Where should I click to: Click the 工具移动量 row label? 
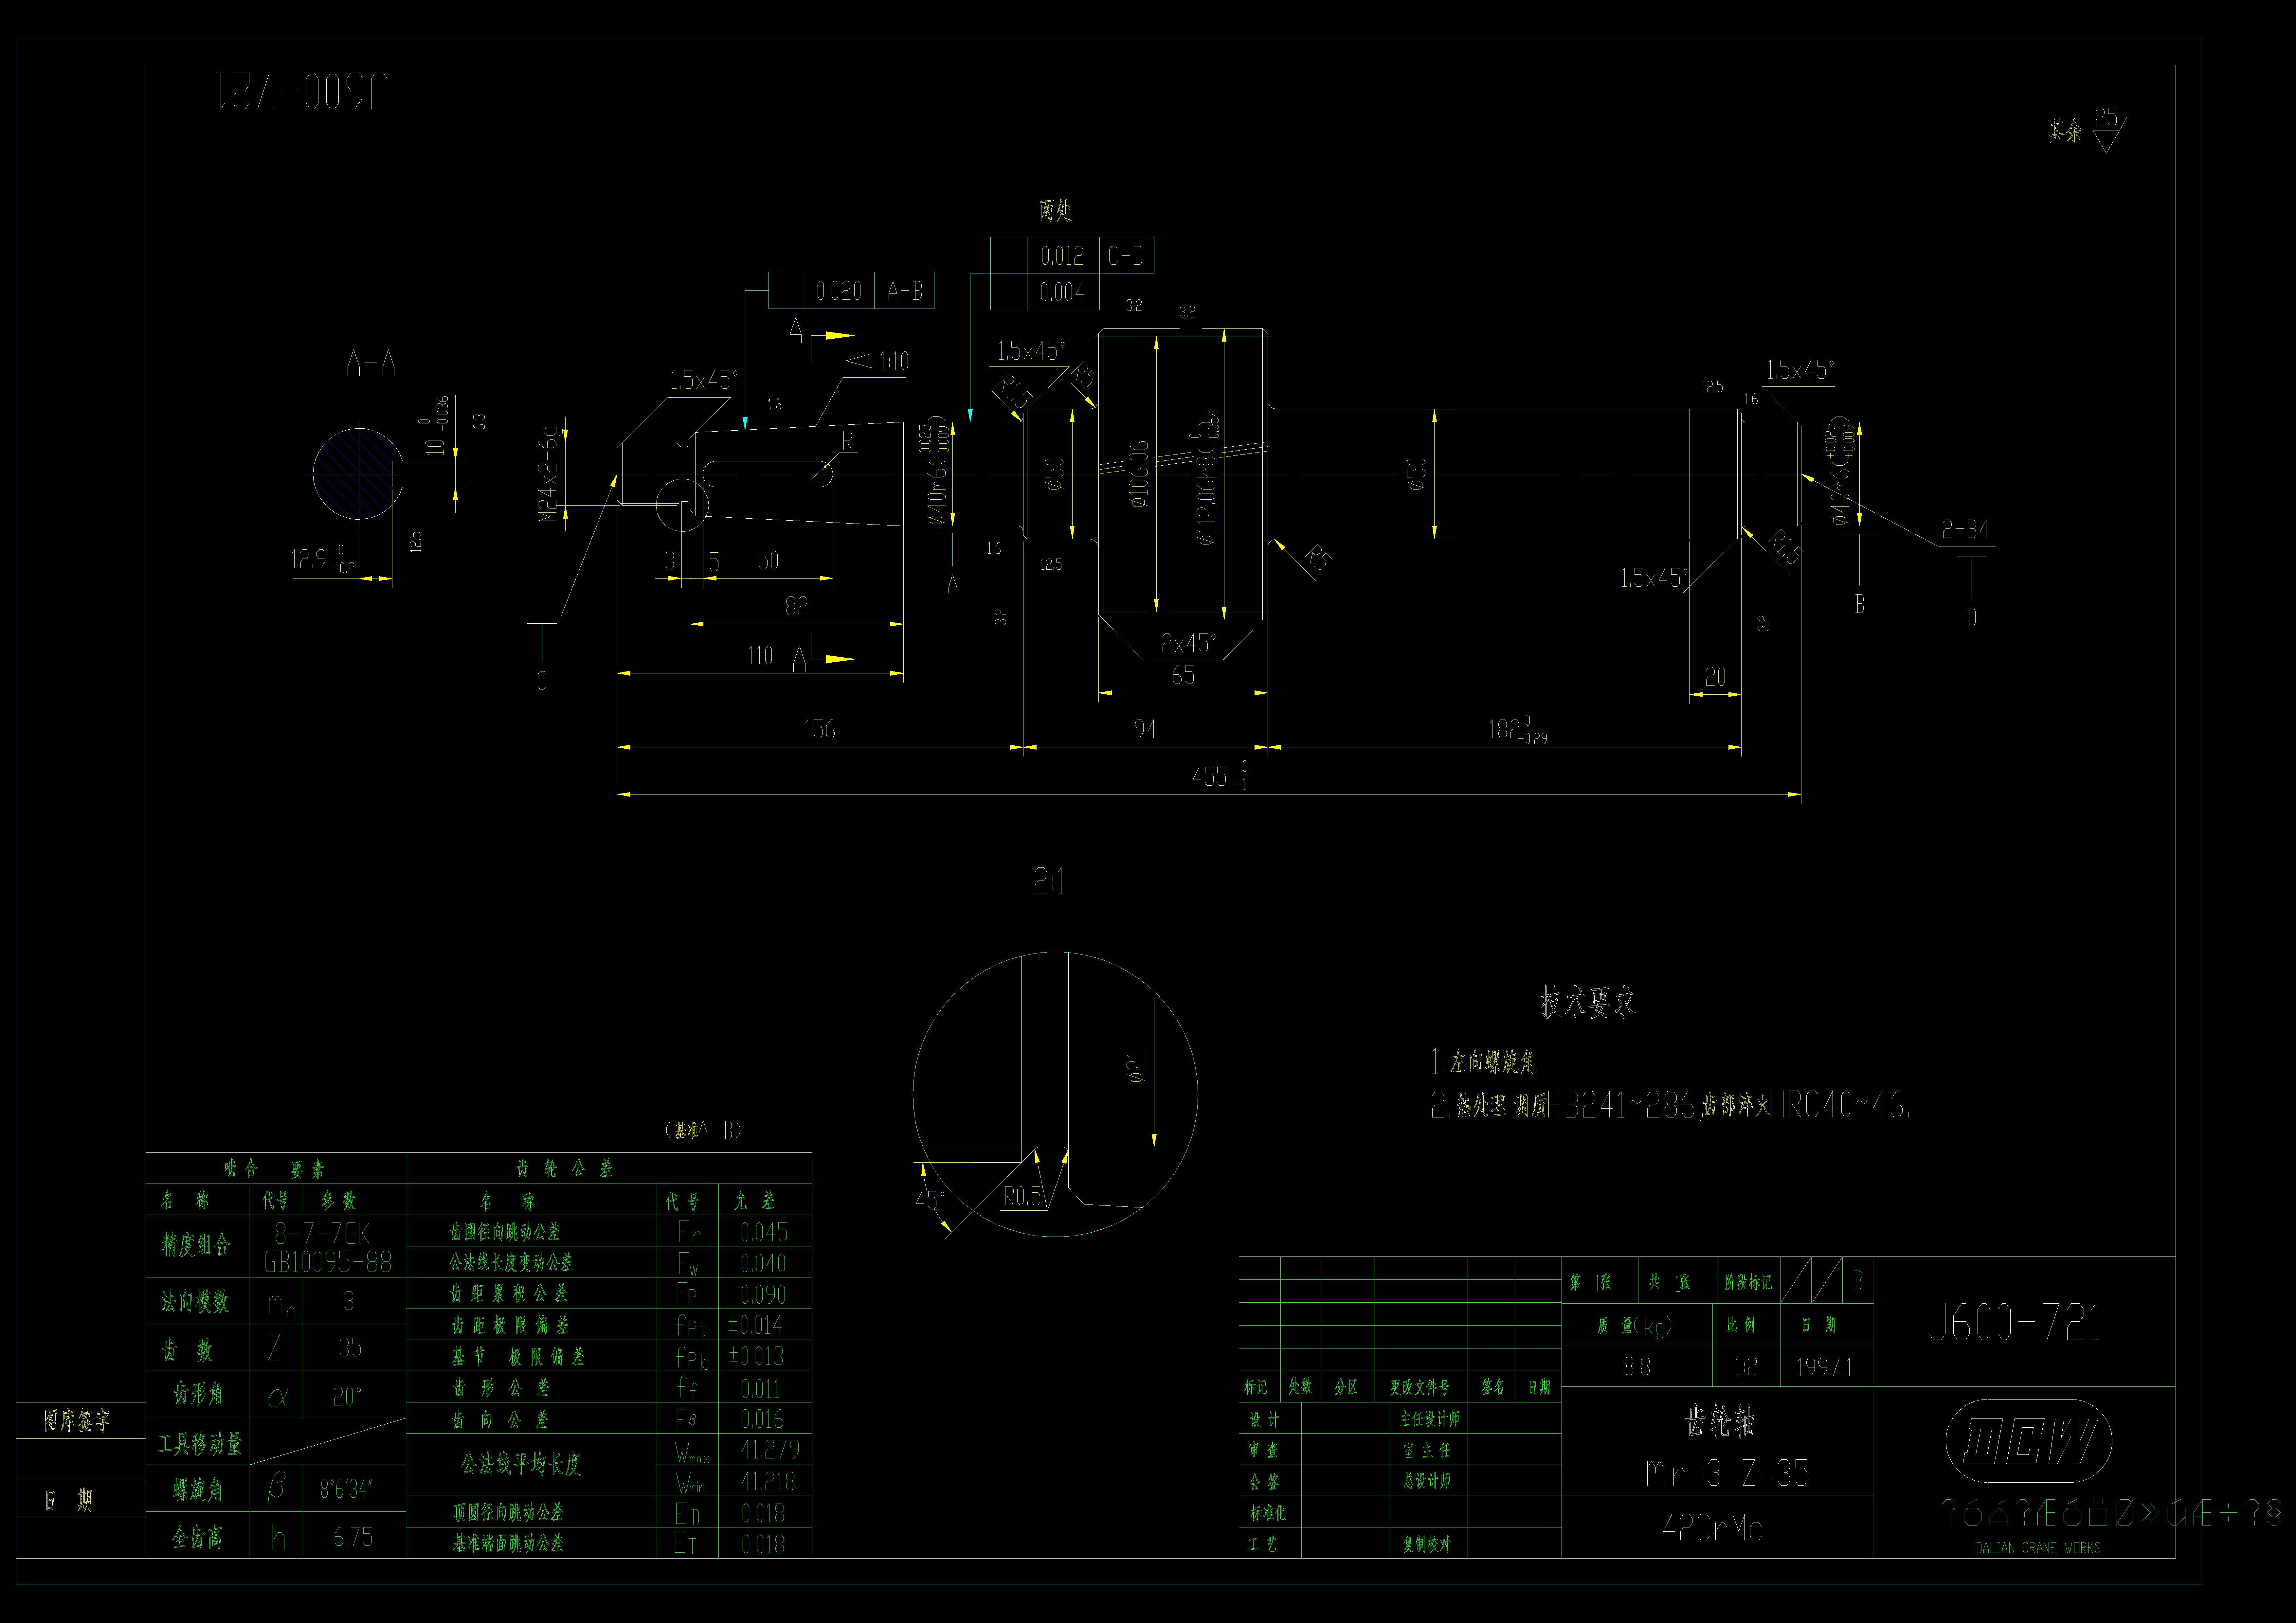200,1444
